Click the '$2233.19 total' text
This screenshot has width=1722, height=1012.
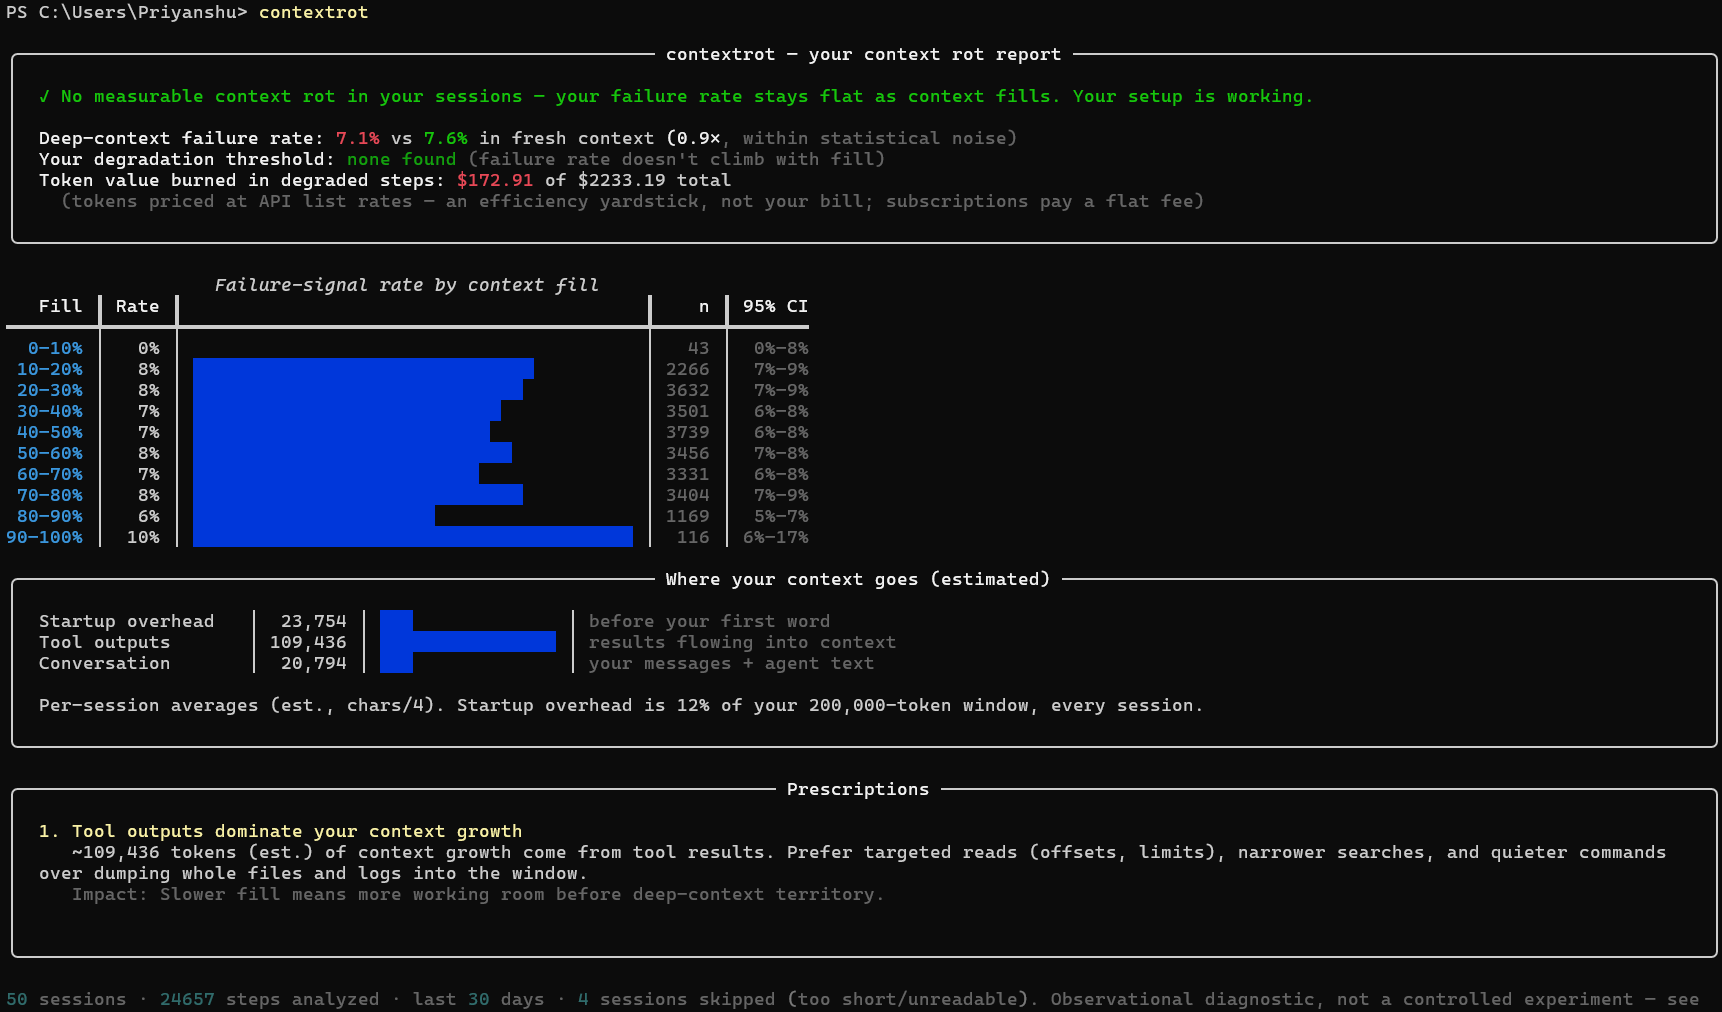(x=654, y=180)
